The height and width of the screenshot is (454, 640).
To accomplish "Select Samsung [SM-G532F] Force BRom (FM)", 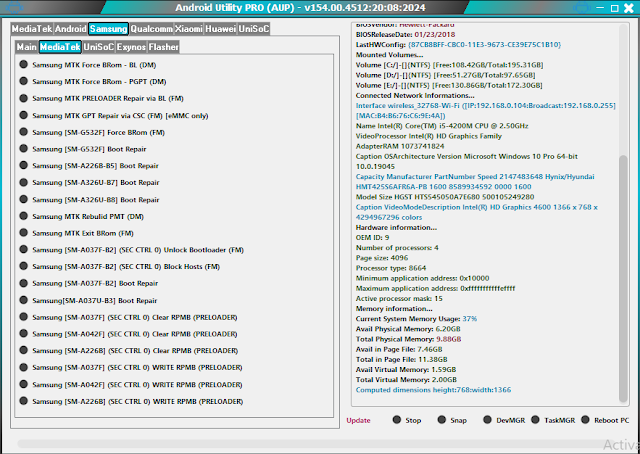I will point(92,132).
